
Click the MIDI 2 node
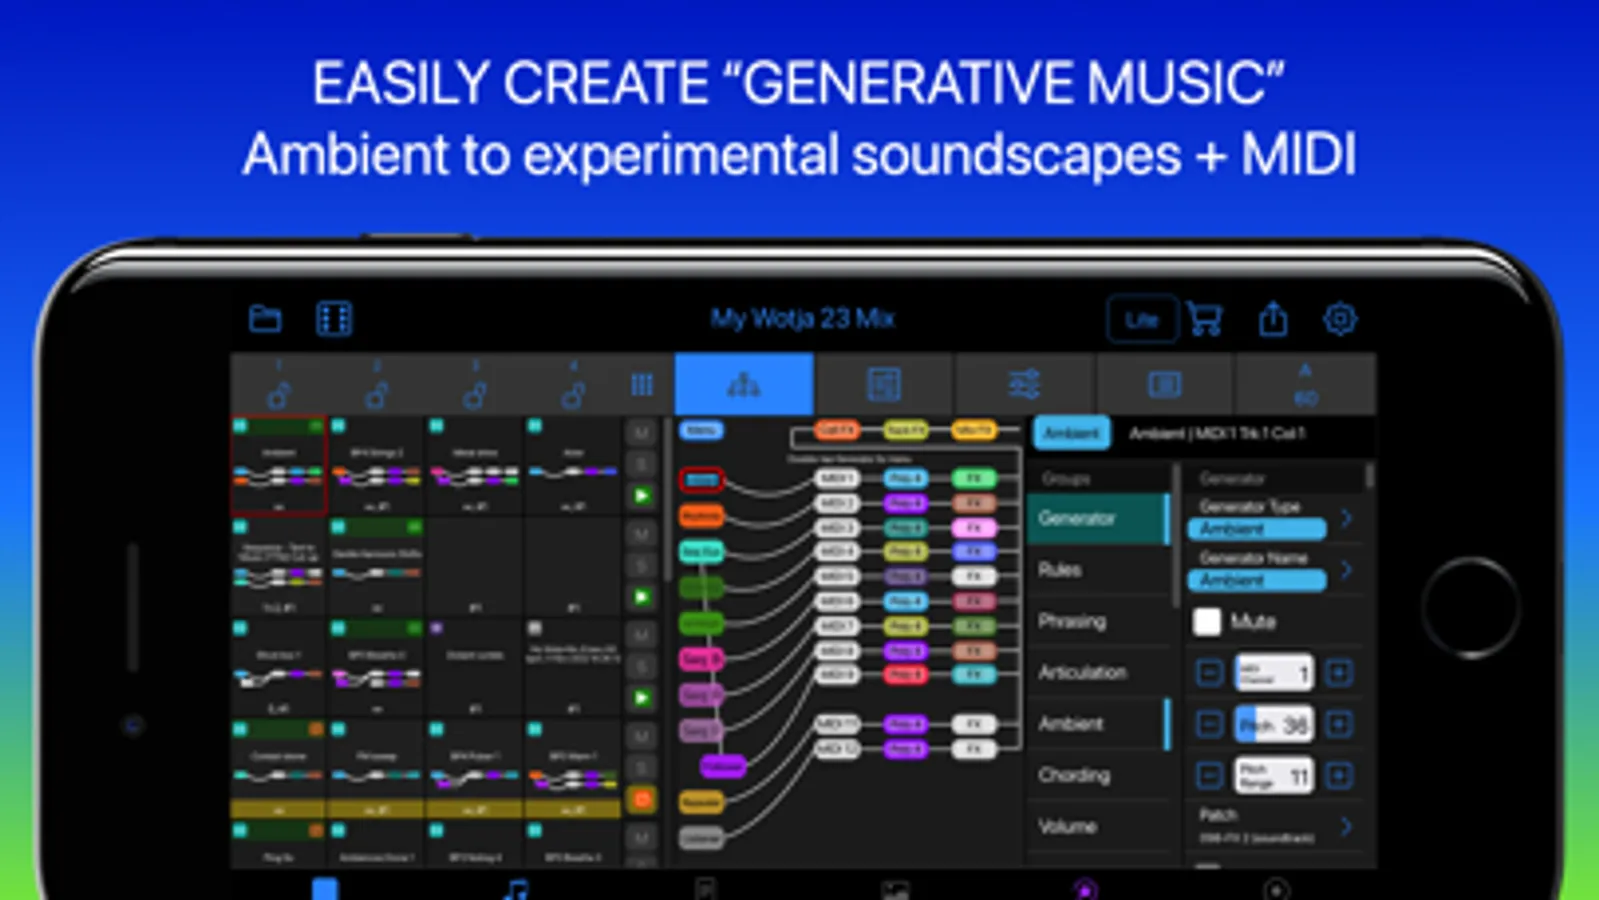[837, 503]
